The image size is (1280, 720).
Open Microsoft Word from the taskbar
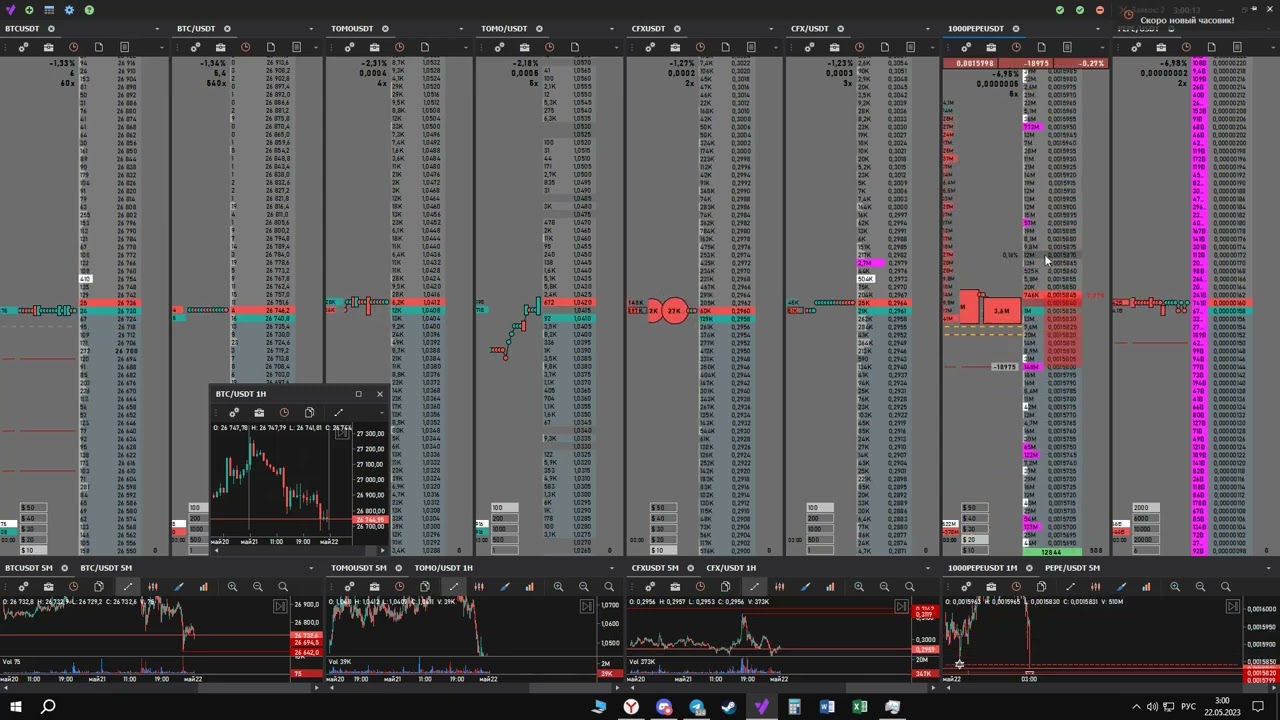827,707
